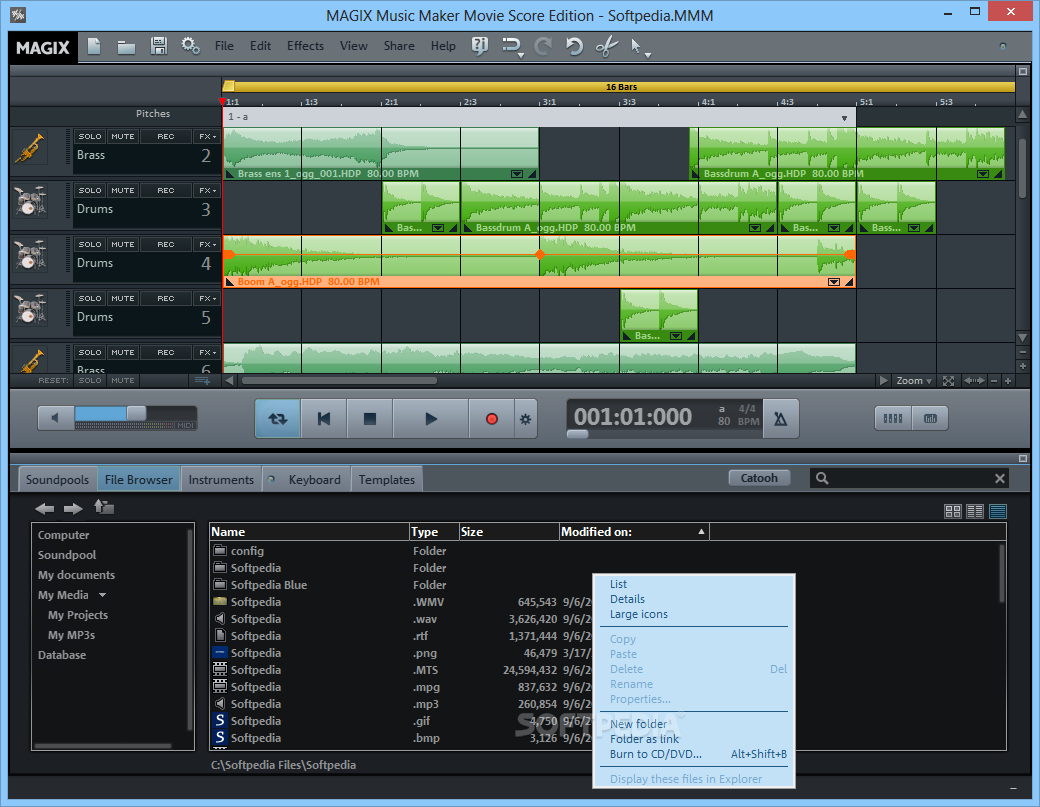Click the position slider under time display
This screenshot has height=807, width=1040.
(578, 434)
